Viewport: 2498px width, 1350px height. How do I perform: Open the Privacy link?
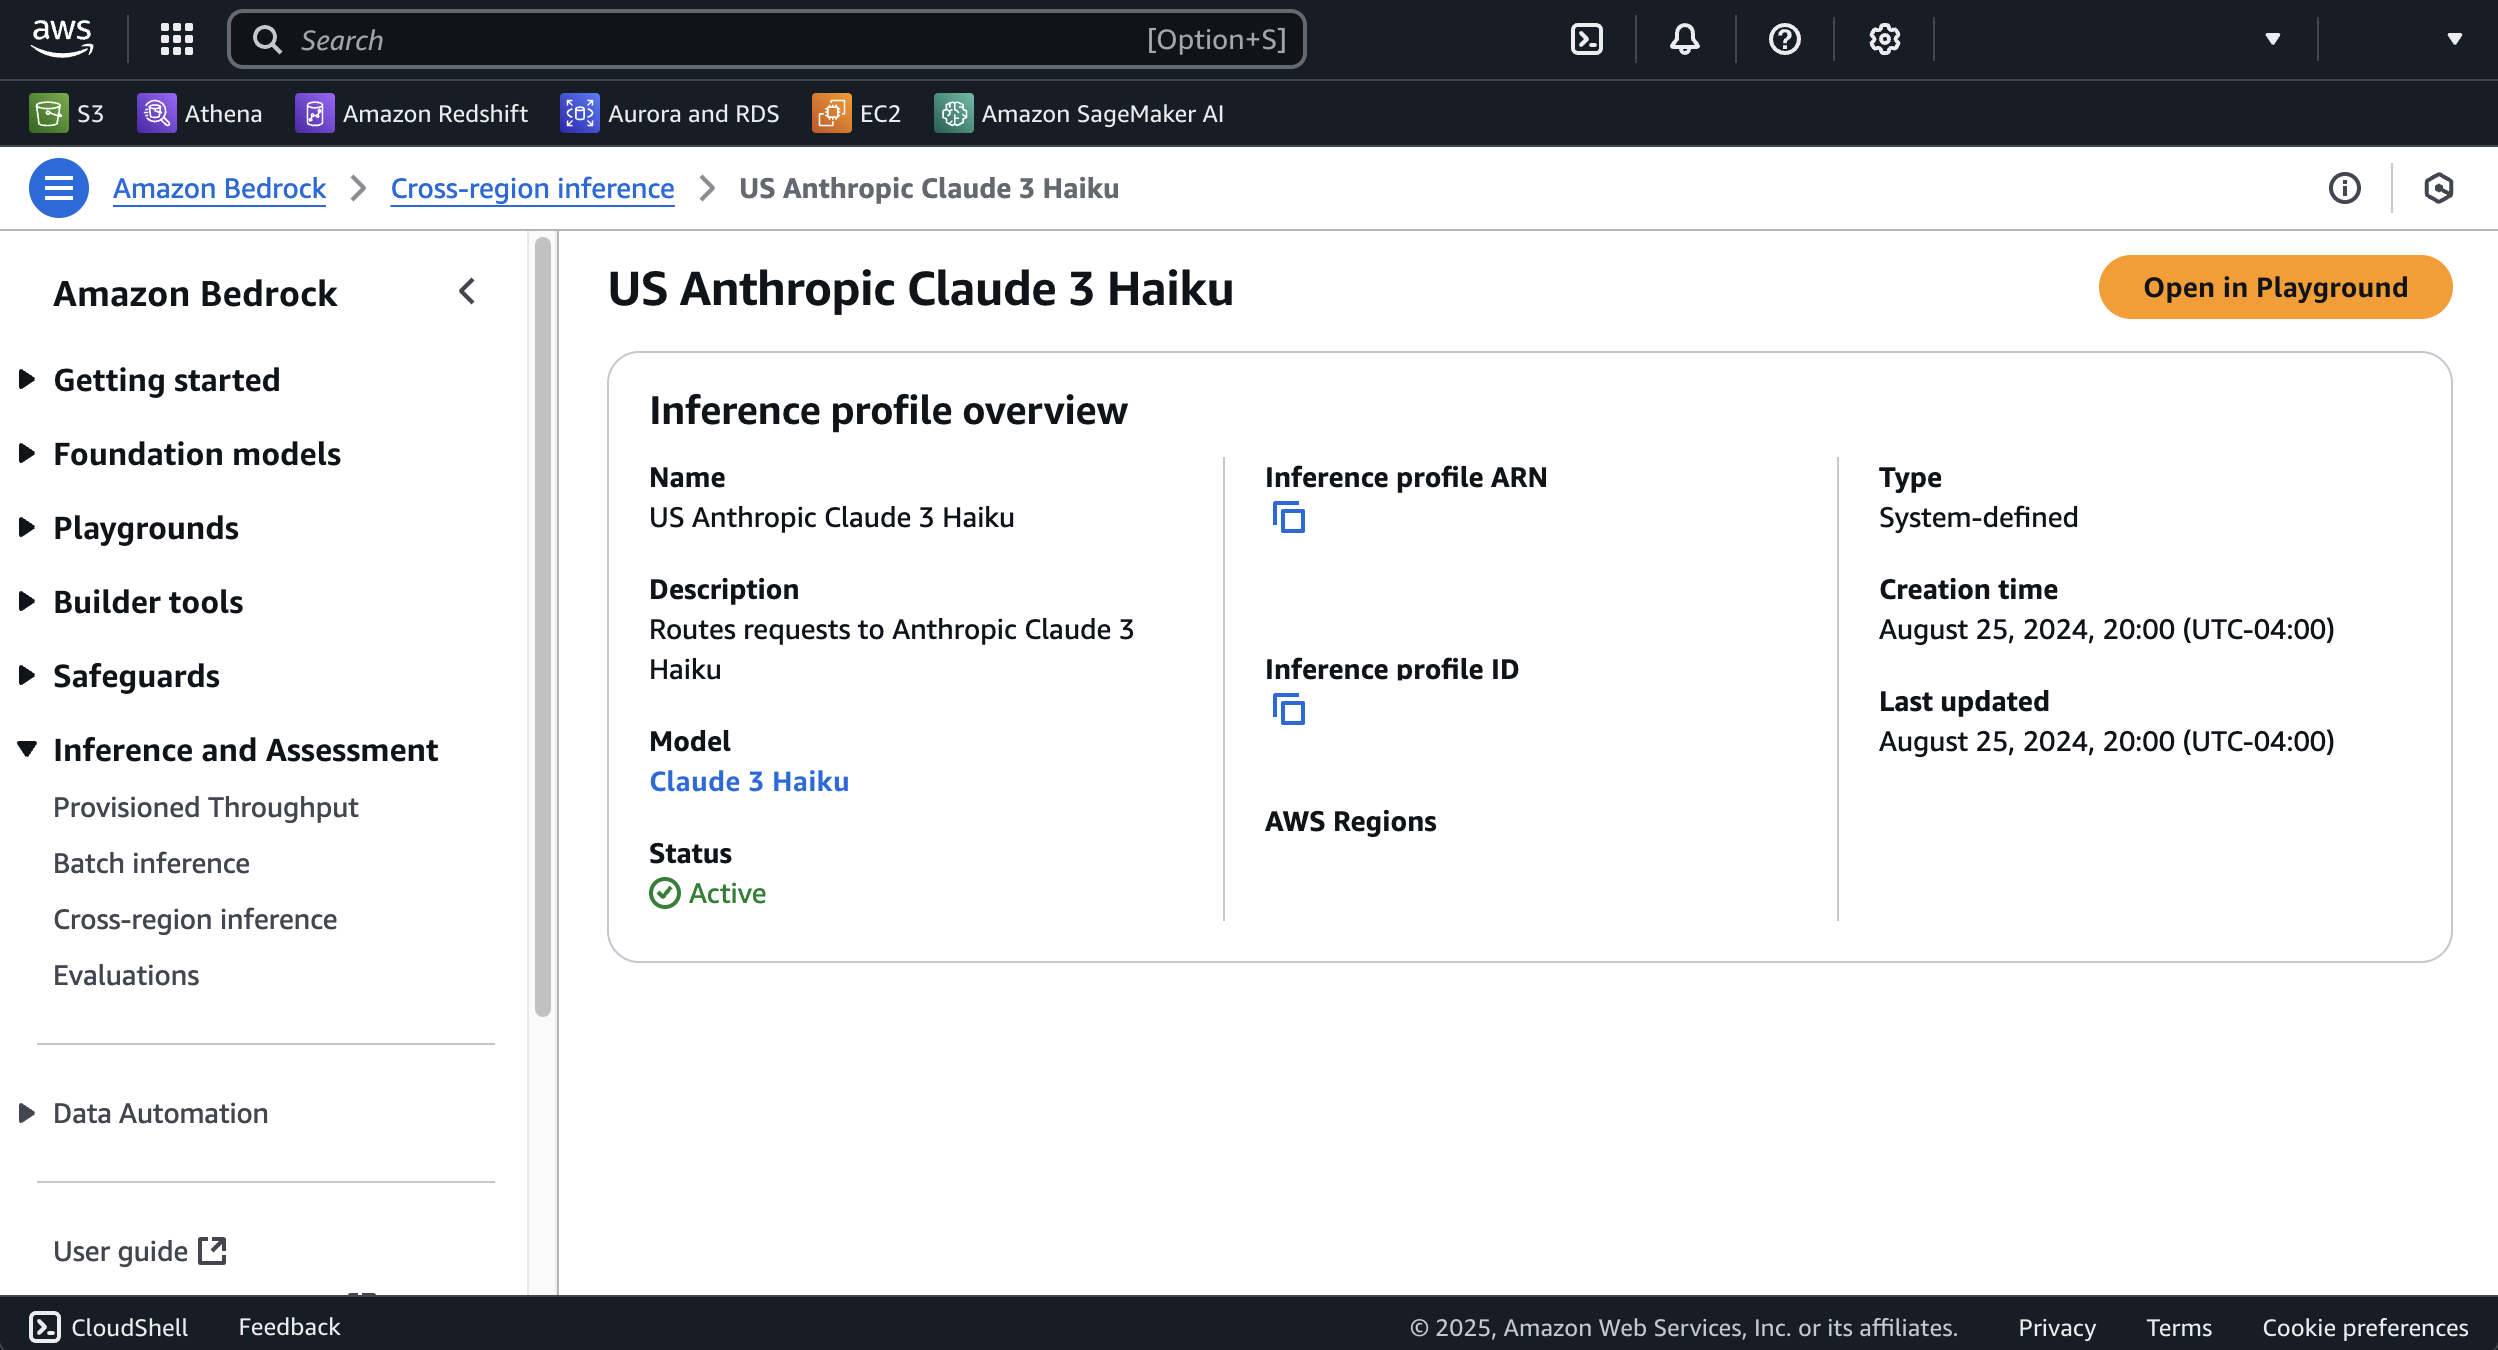[2056, 1327]
